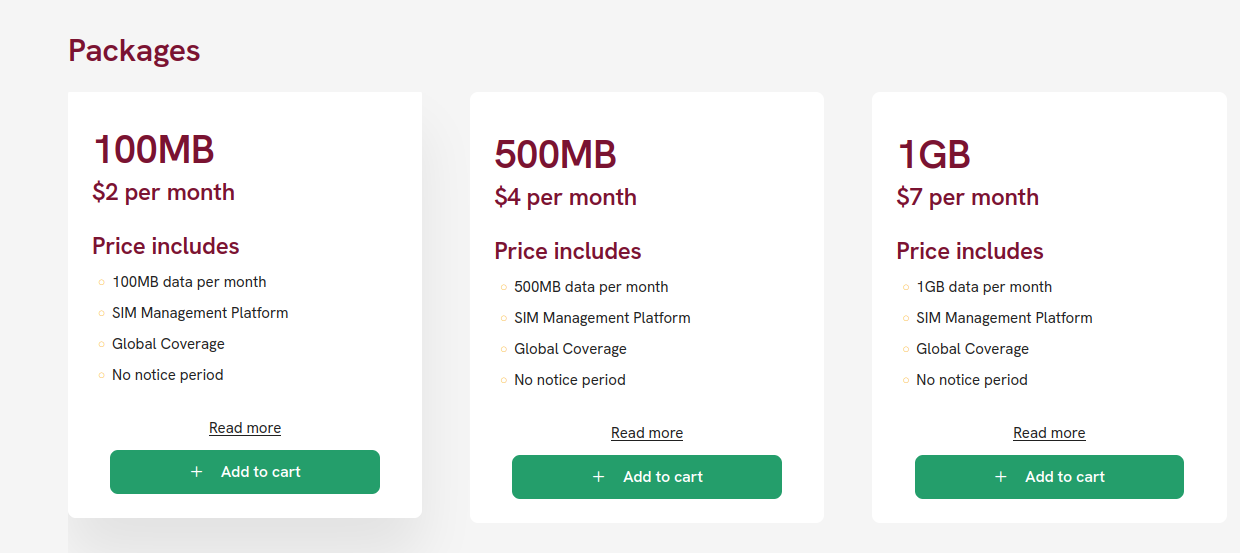Viewport: 1240px width, 553px height.
Task: Click the plus icon on 1GB Add to cart
Action: click(x=1001, y=477)
